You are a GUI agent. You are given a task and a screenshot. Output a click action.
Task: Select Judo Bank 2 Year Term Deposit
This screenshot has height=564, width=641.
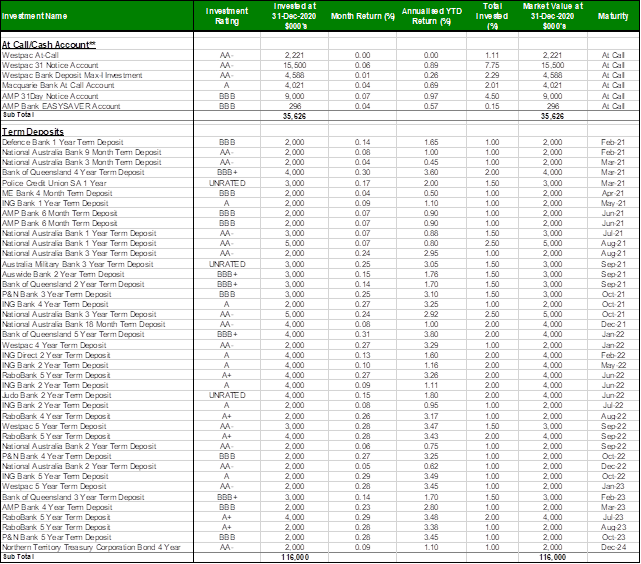click(x=56, y=395)
